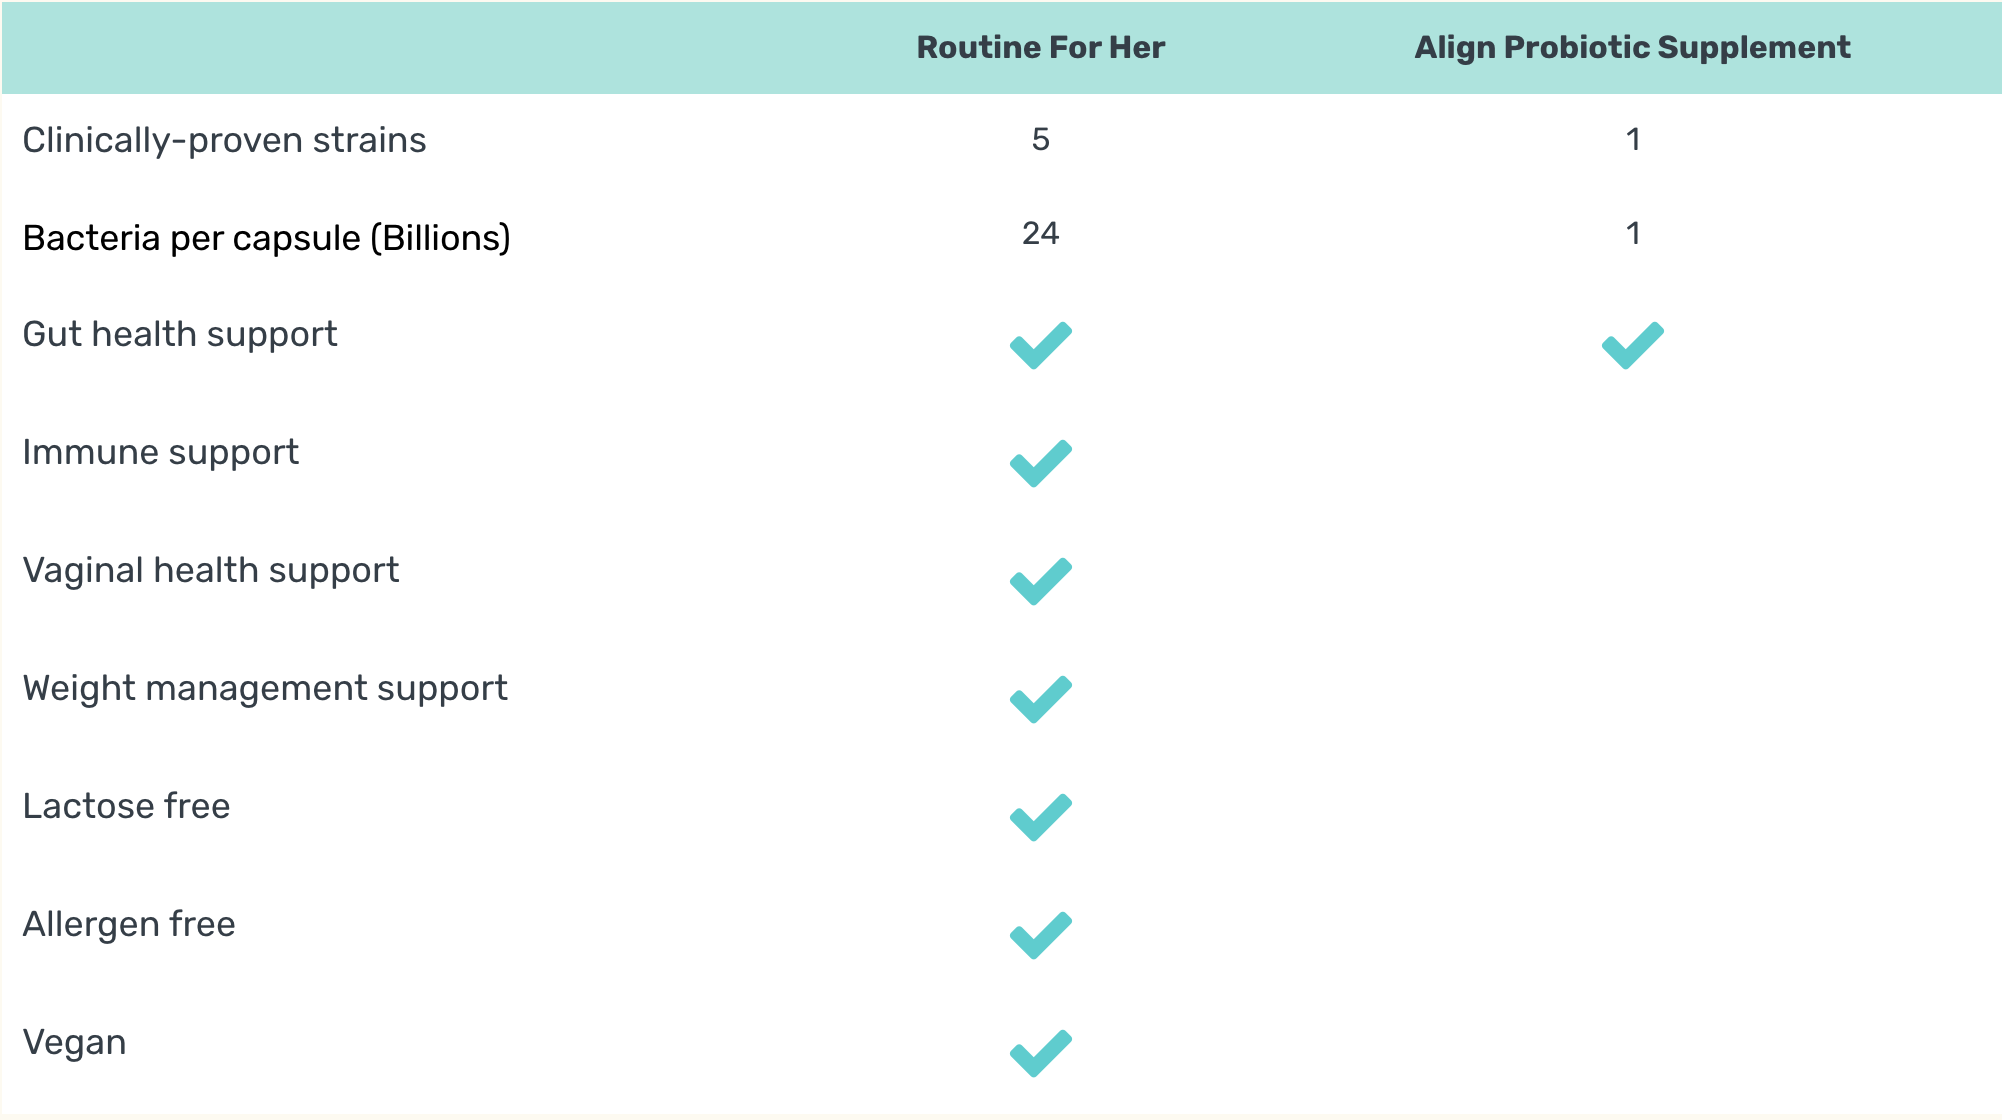Click the Gut health support checkmark for Routine For Her

coord(1040,345)
